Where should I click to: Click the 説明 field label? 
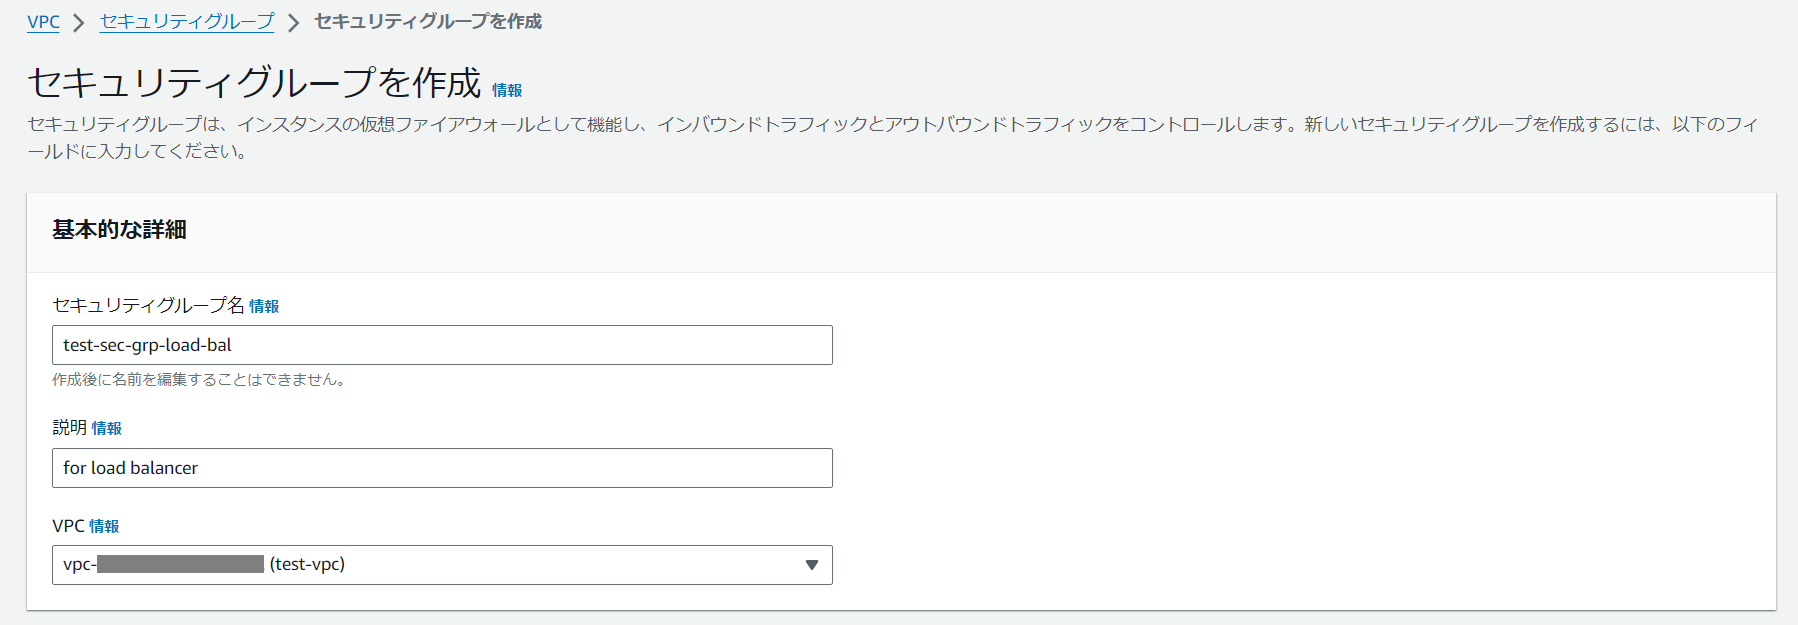coord(69,428)
